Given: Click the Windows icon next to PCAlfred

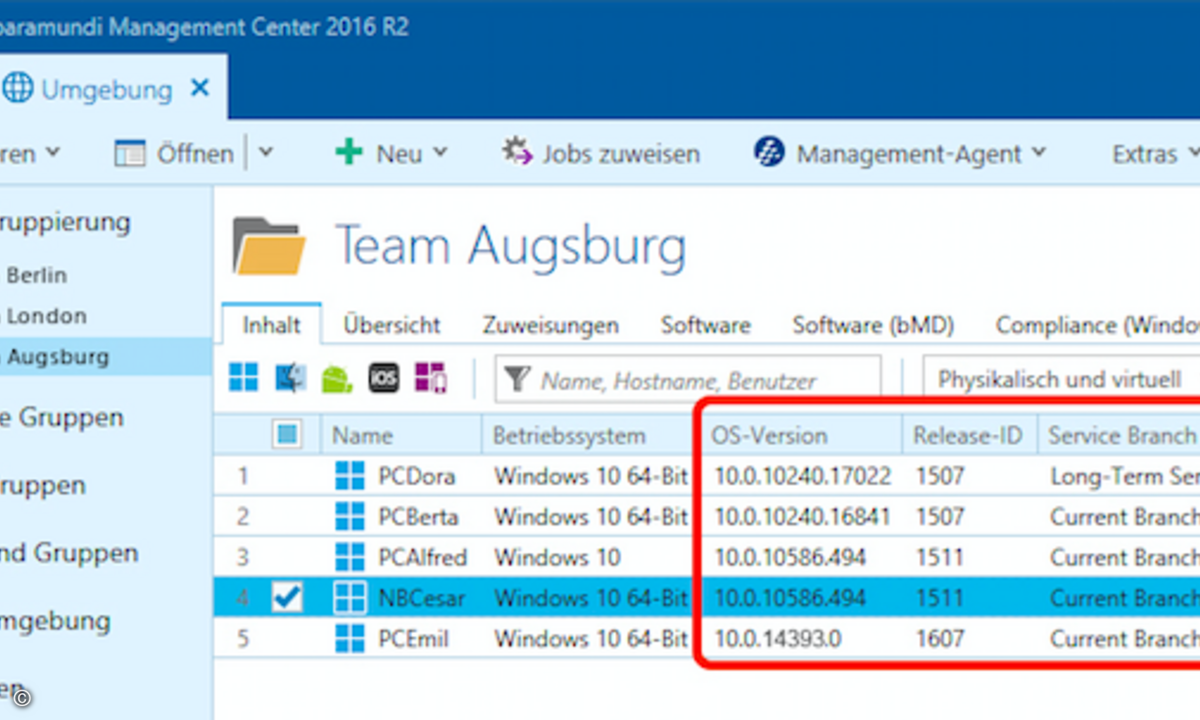Looking at the screenshot, I should [350, 557].
